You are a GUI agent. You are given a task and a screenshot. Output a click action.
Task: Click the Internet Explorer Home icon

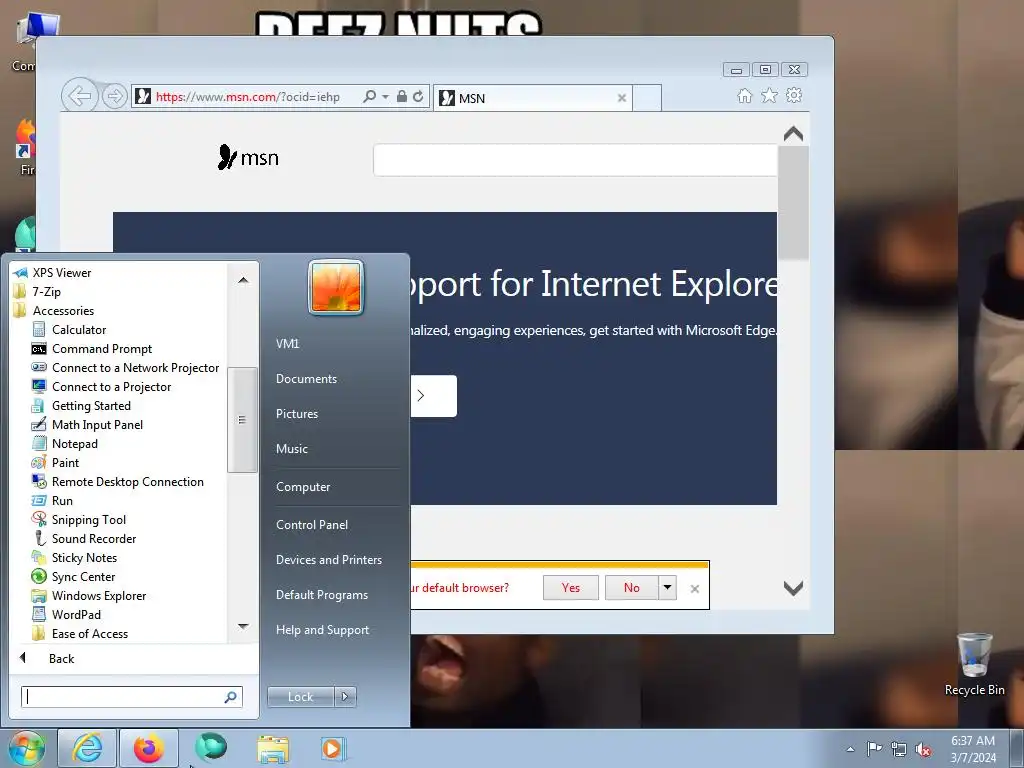[x=744, y=96]
